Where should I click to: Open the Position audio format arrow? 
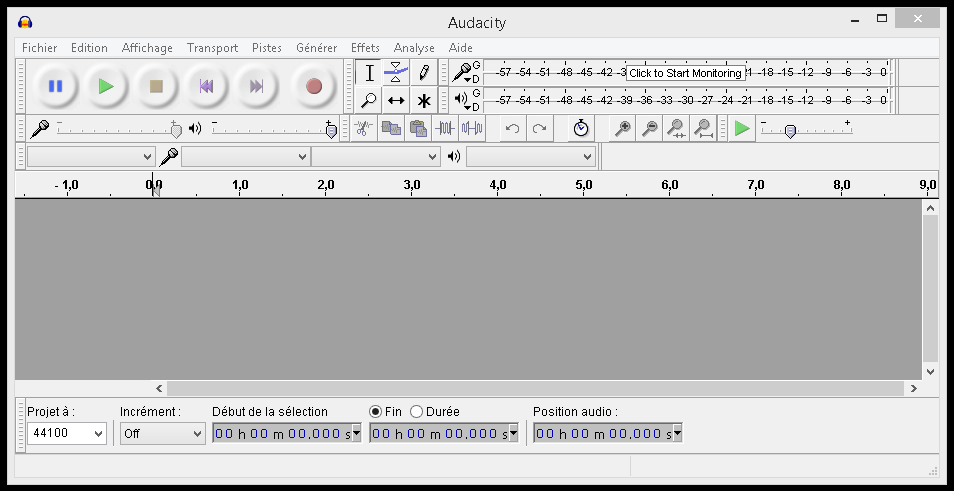[x=677, y=433]
